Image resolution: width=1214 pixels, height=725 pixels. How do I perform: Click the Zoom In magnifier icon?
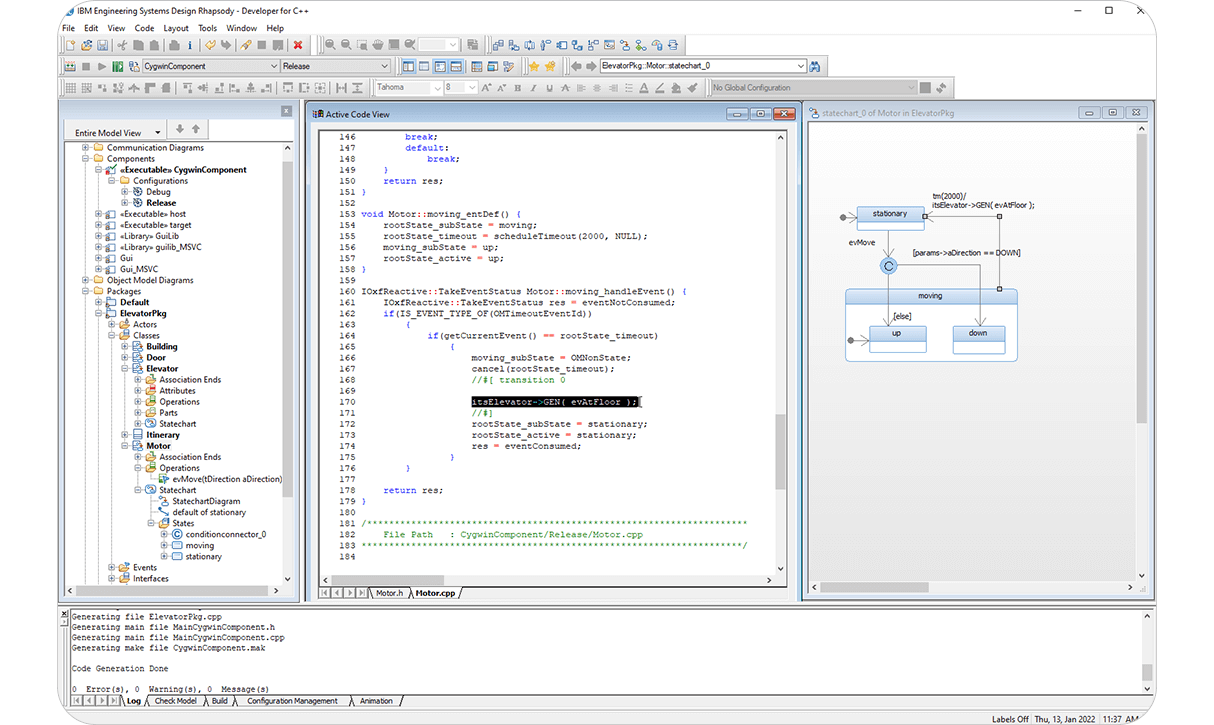tap(330, 45)
